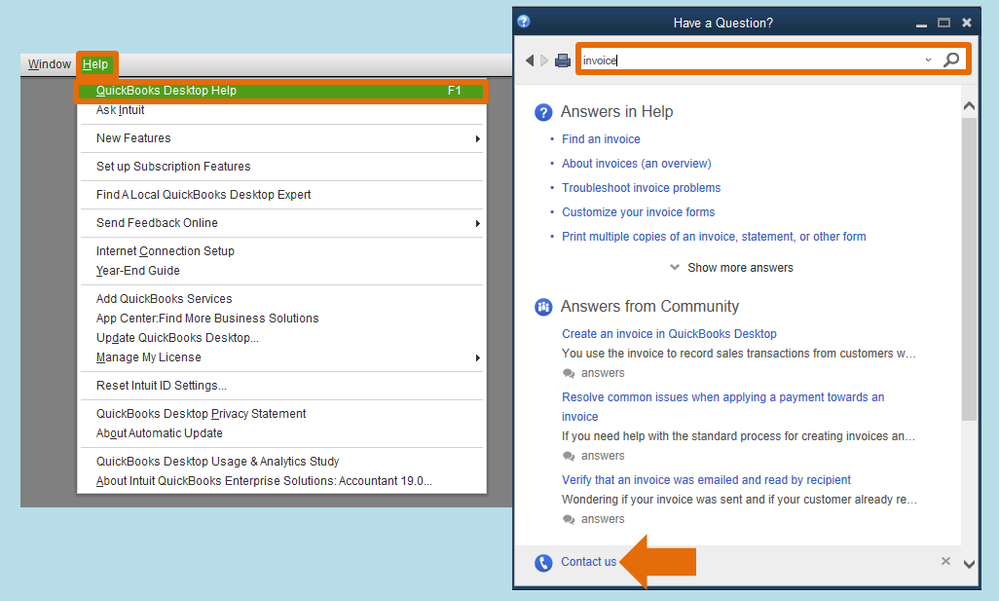
Task: Click answers count under Resolve common issues
Action: click(594, 456)
